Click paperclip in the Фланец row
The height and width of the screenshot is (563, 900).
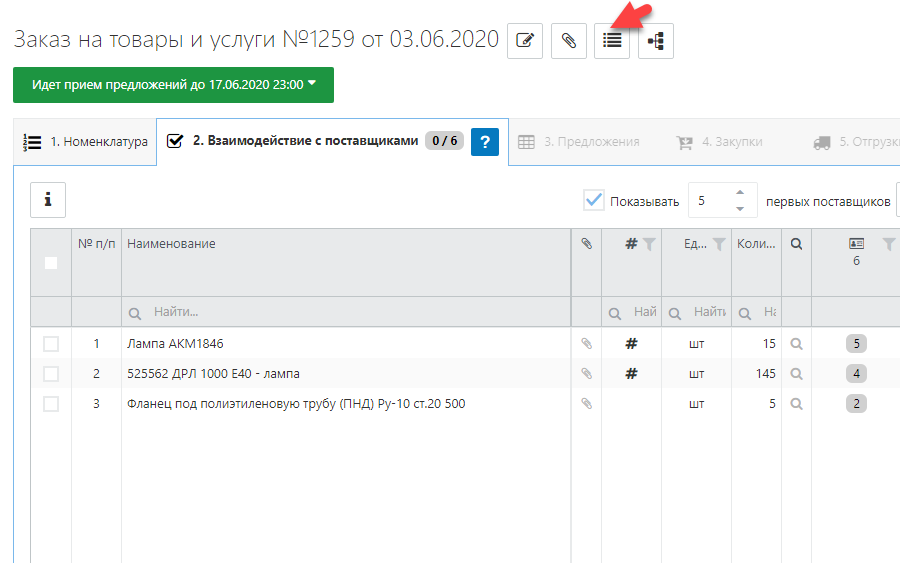tap(587, 404)
